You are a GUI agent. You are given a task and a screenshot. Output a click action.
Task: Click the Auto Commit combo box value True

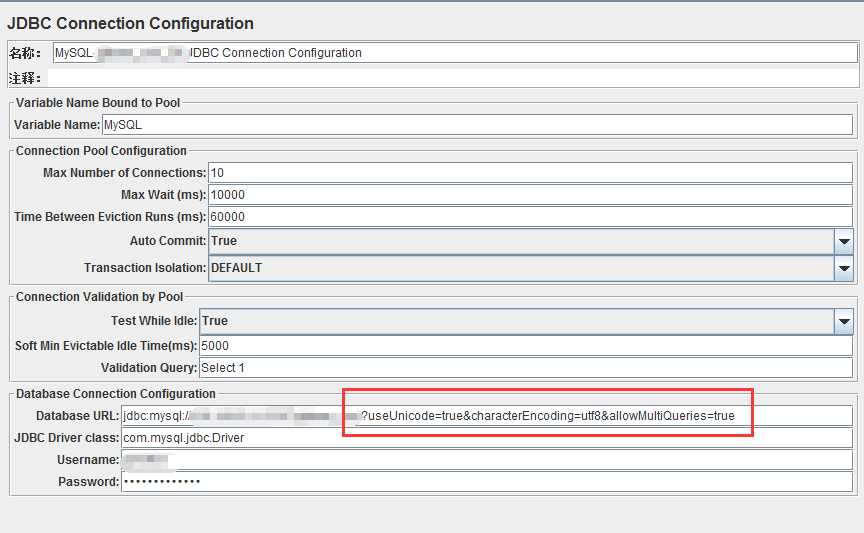[x=521, y=241]
